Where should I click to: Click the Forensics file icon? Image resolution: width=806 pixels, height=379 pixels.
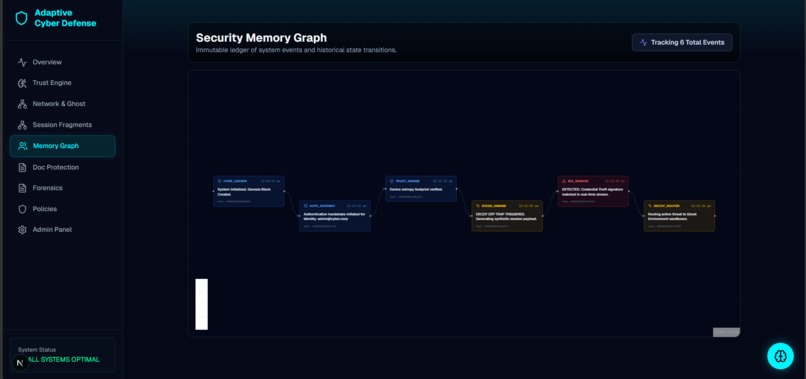pyautogui.click(x=22, y=188)
